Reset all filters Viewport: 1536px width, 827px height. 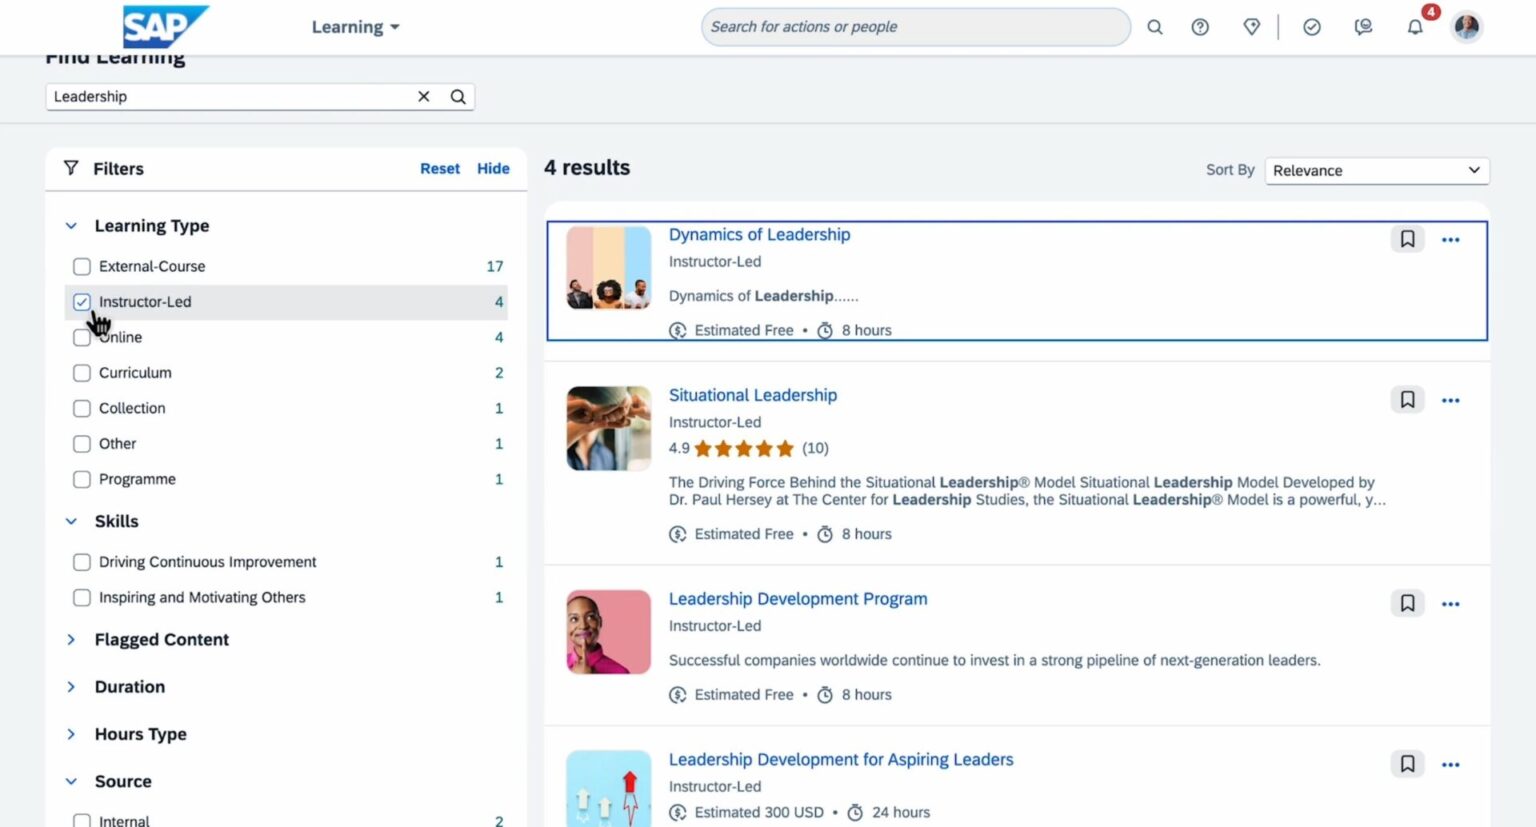[x=440, y=168]
